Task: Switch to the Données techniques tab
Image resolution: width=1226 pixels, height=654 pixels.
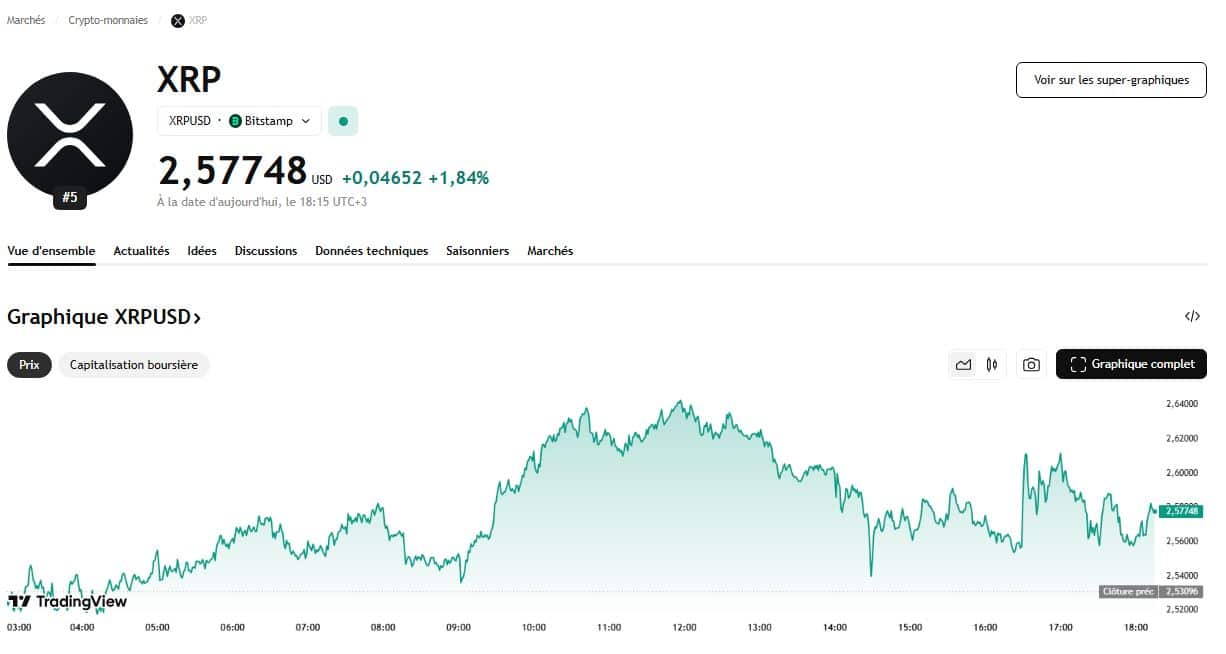Action: [371, 251]
